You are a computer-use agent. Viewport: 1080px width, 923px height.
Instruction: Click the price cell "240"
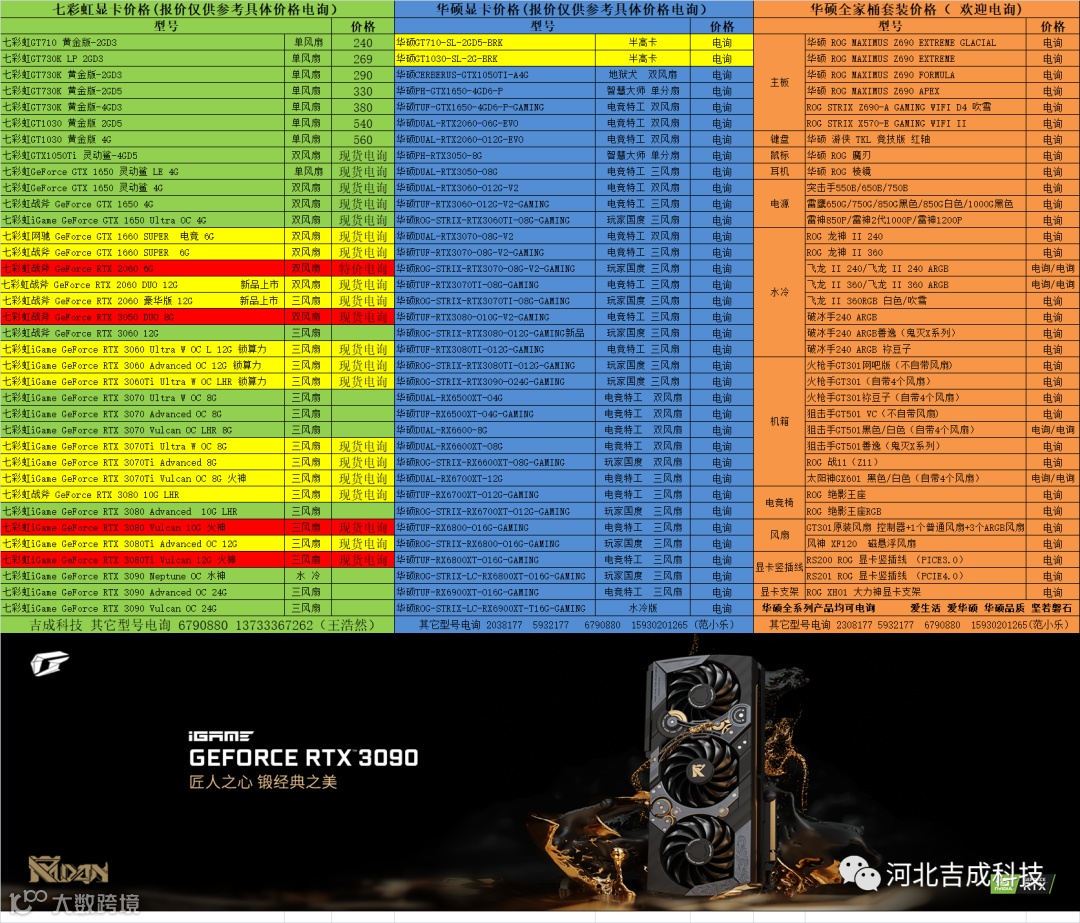click(363, 43)
